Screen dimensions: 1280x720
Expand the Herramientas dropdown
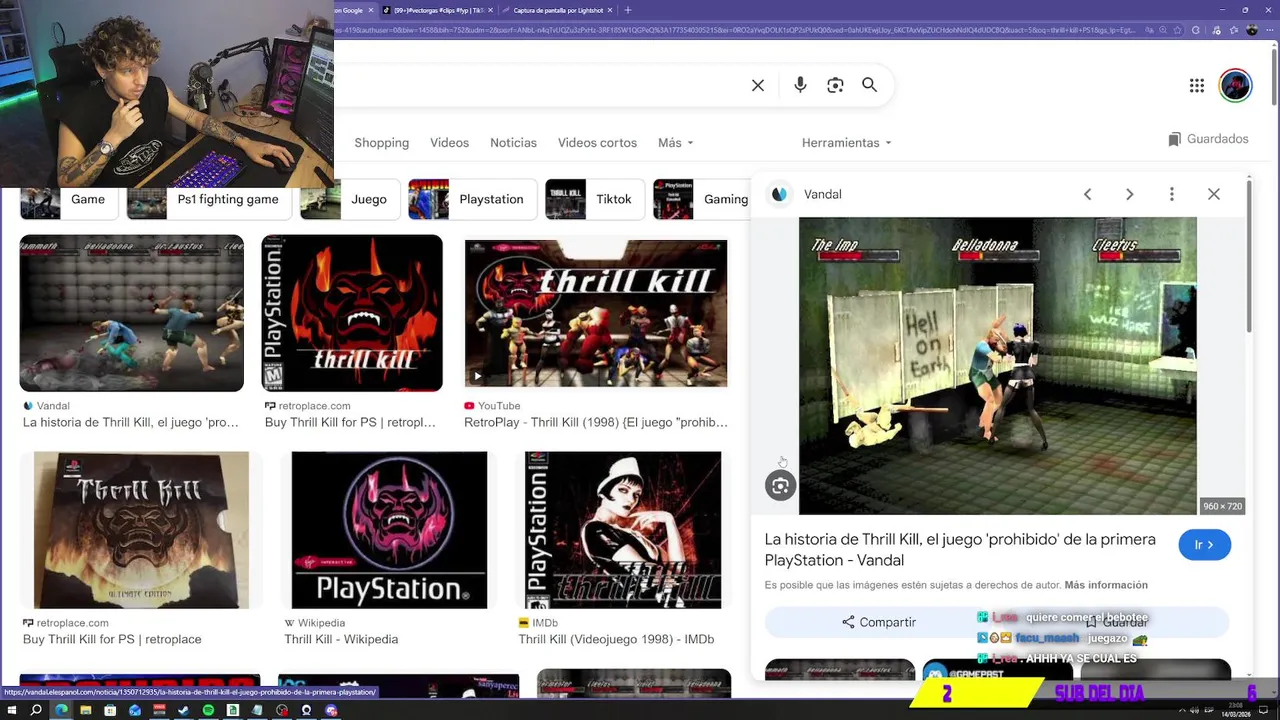click(x=846, y=143)
